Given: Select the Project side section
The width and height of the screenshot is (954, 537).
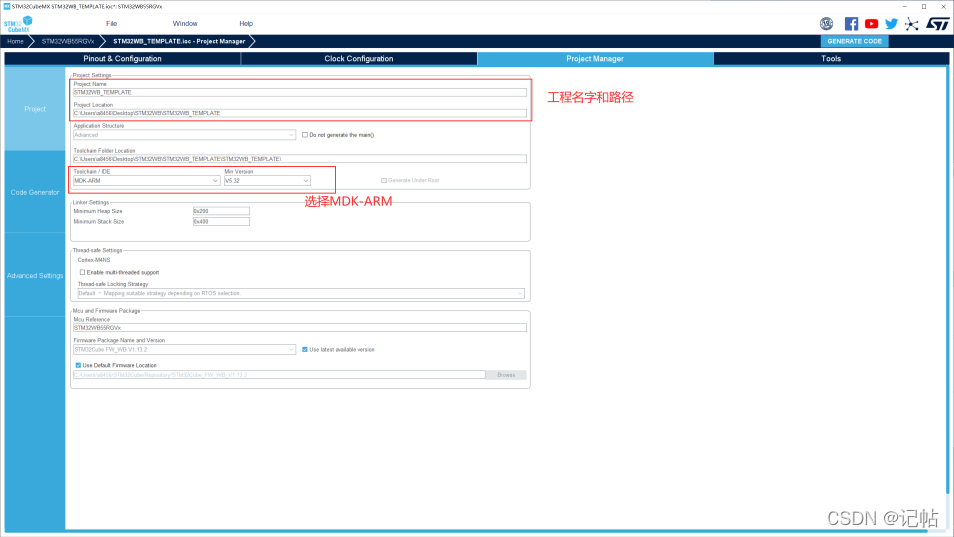Looking at the screenshot, I should (x=35, y=109).
